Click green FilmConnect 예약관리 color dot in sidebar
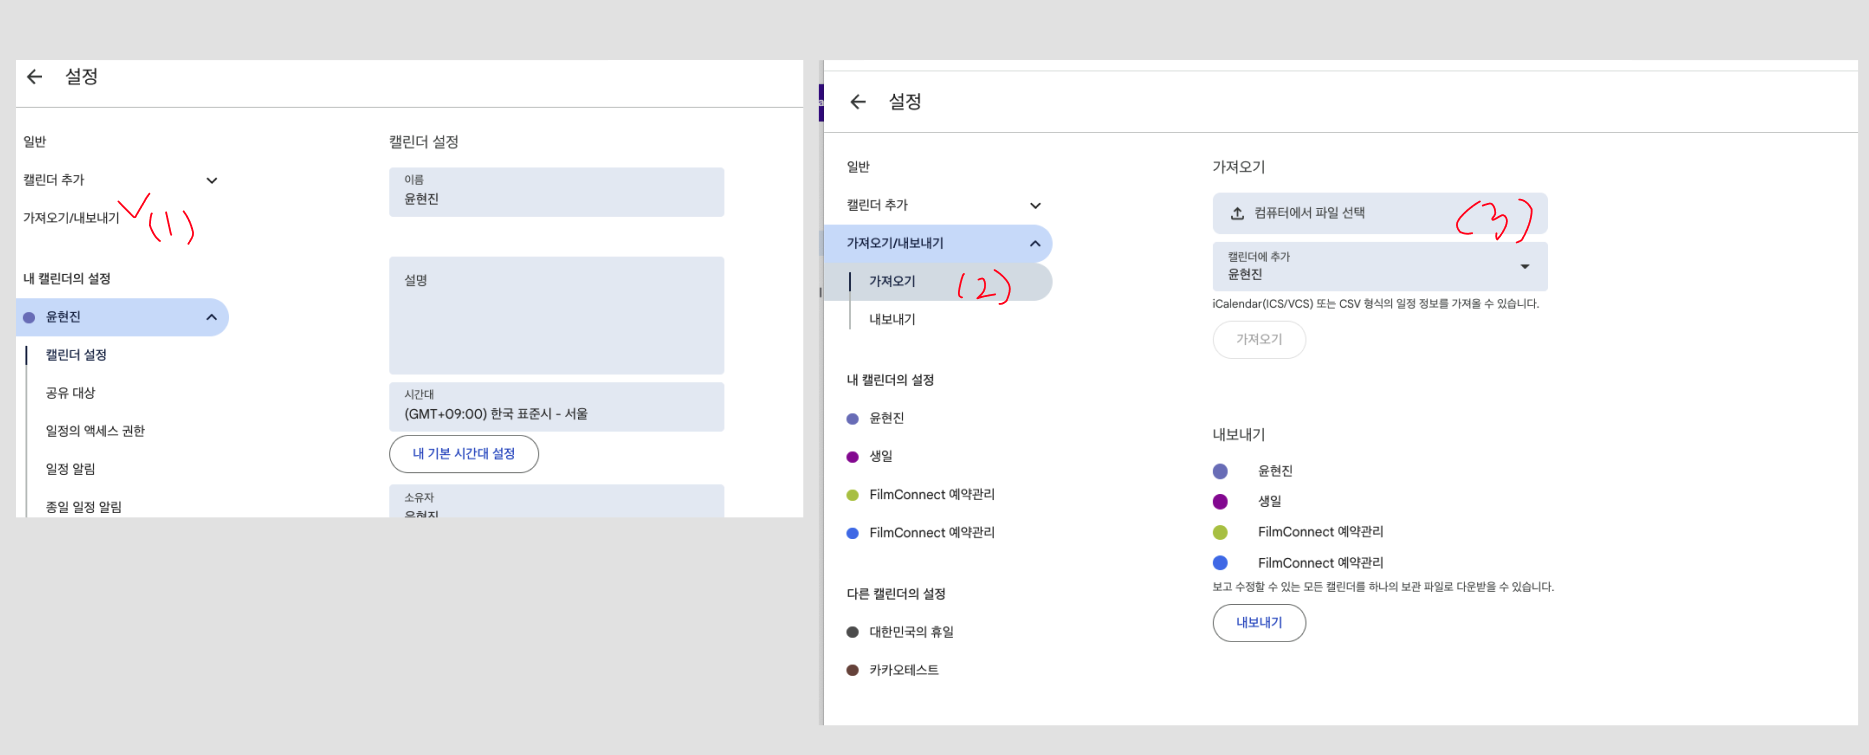The width and height of the screenshot is (1869, 755). [853, 495]
